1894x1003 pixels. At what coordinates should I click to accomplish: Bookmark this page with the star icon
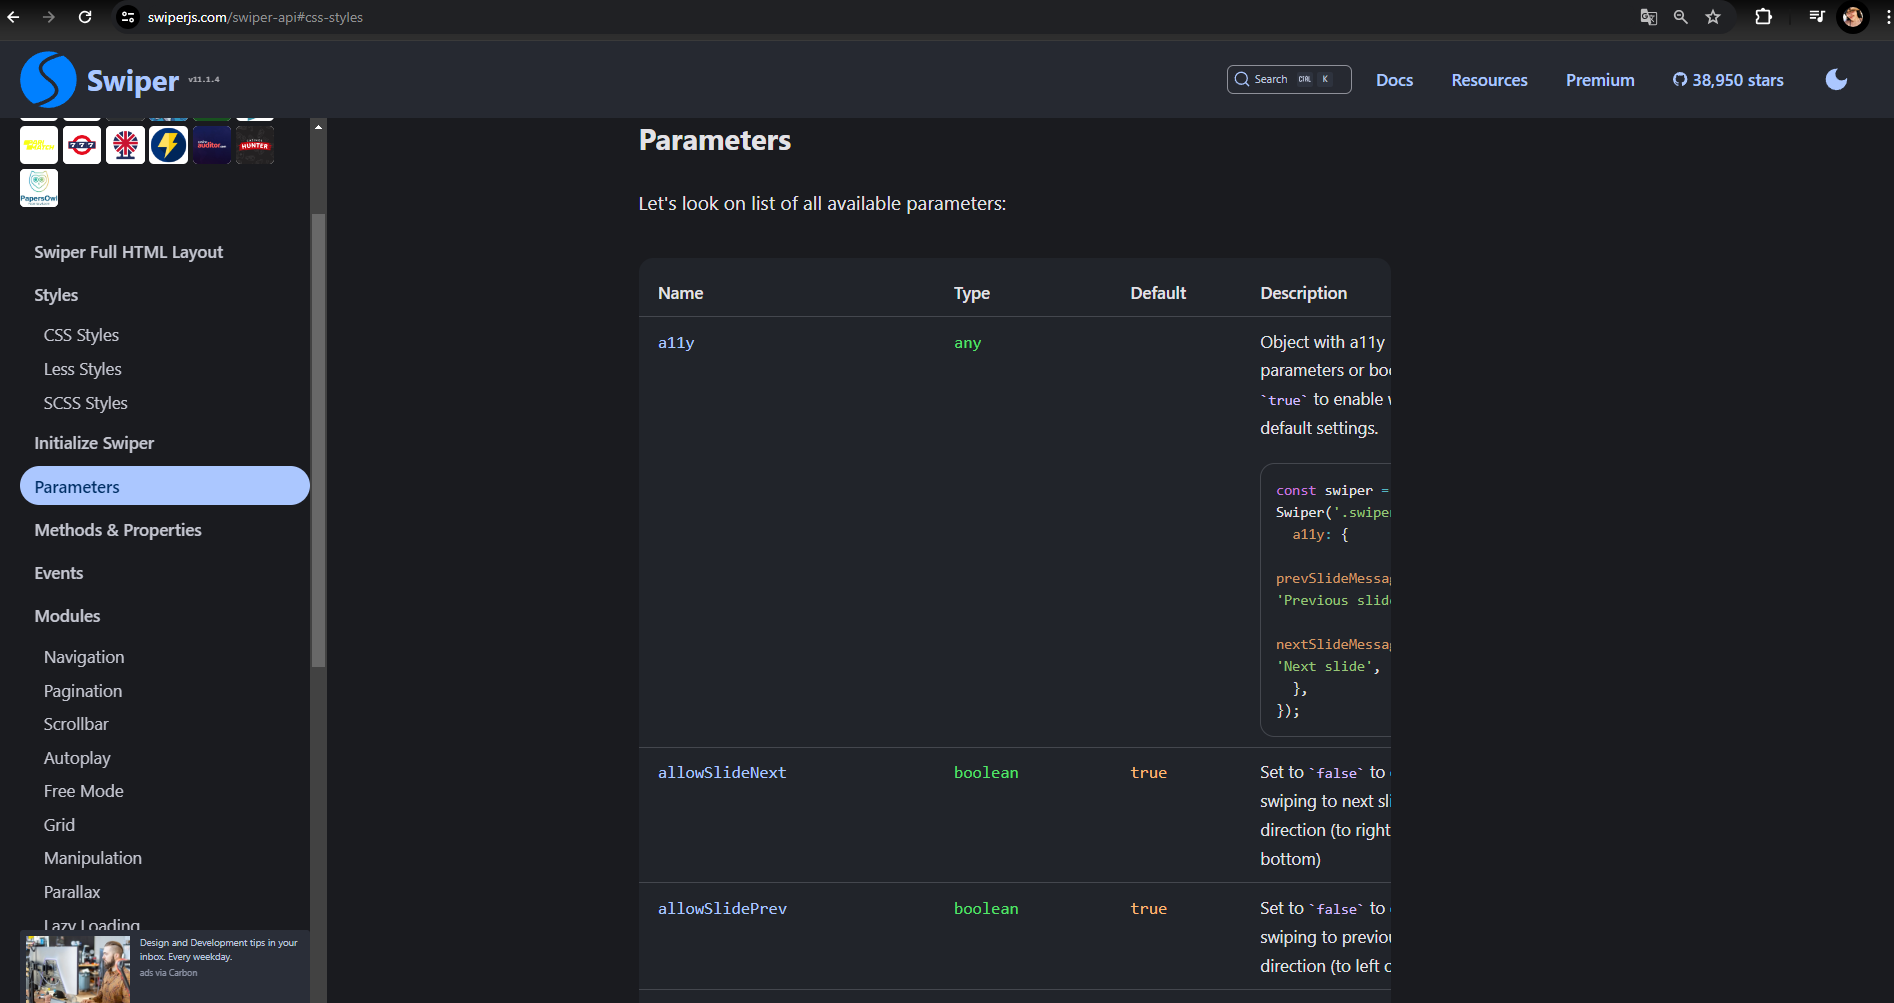[x=1713, y=17]
